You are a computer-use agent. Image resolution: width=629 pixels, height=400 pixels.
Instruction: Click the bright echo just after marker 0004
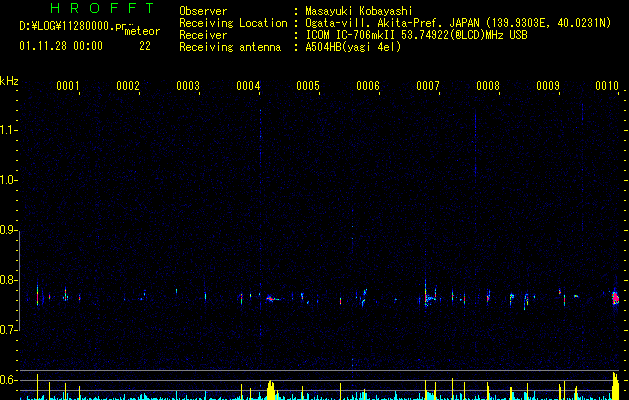[x=271, y=298]
